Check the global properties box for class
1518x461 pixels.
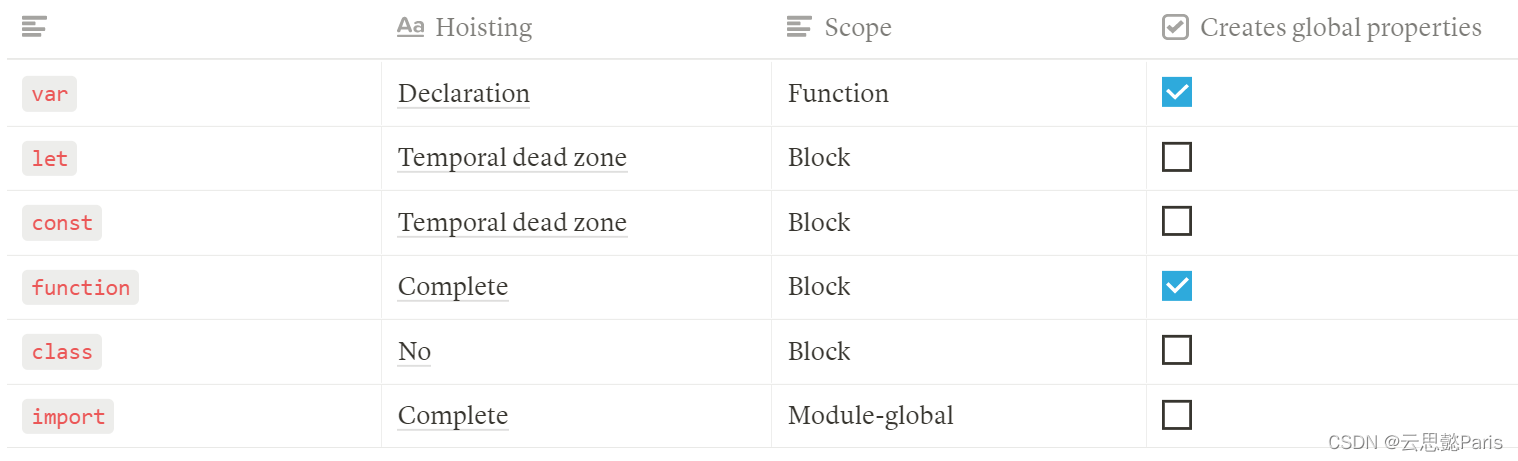point(1177,350)
